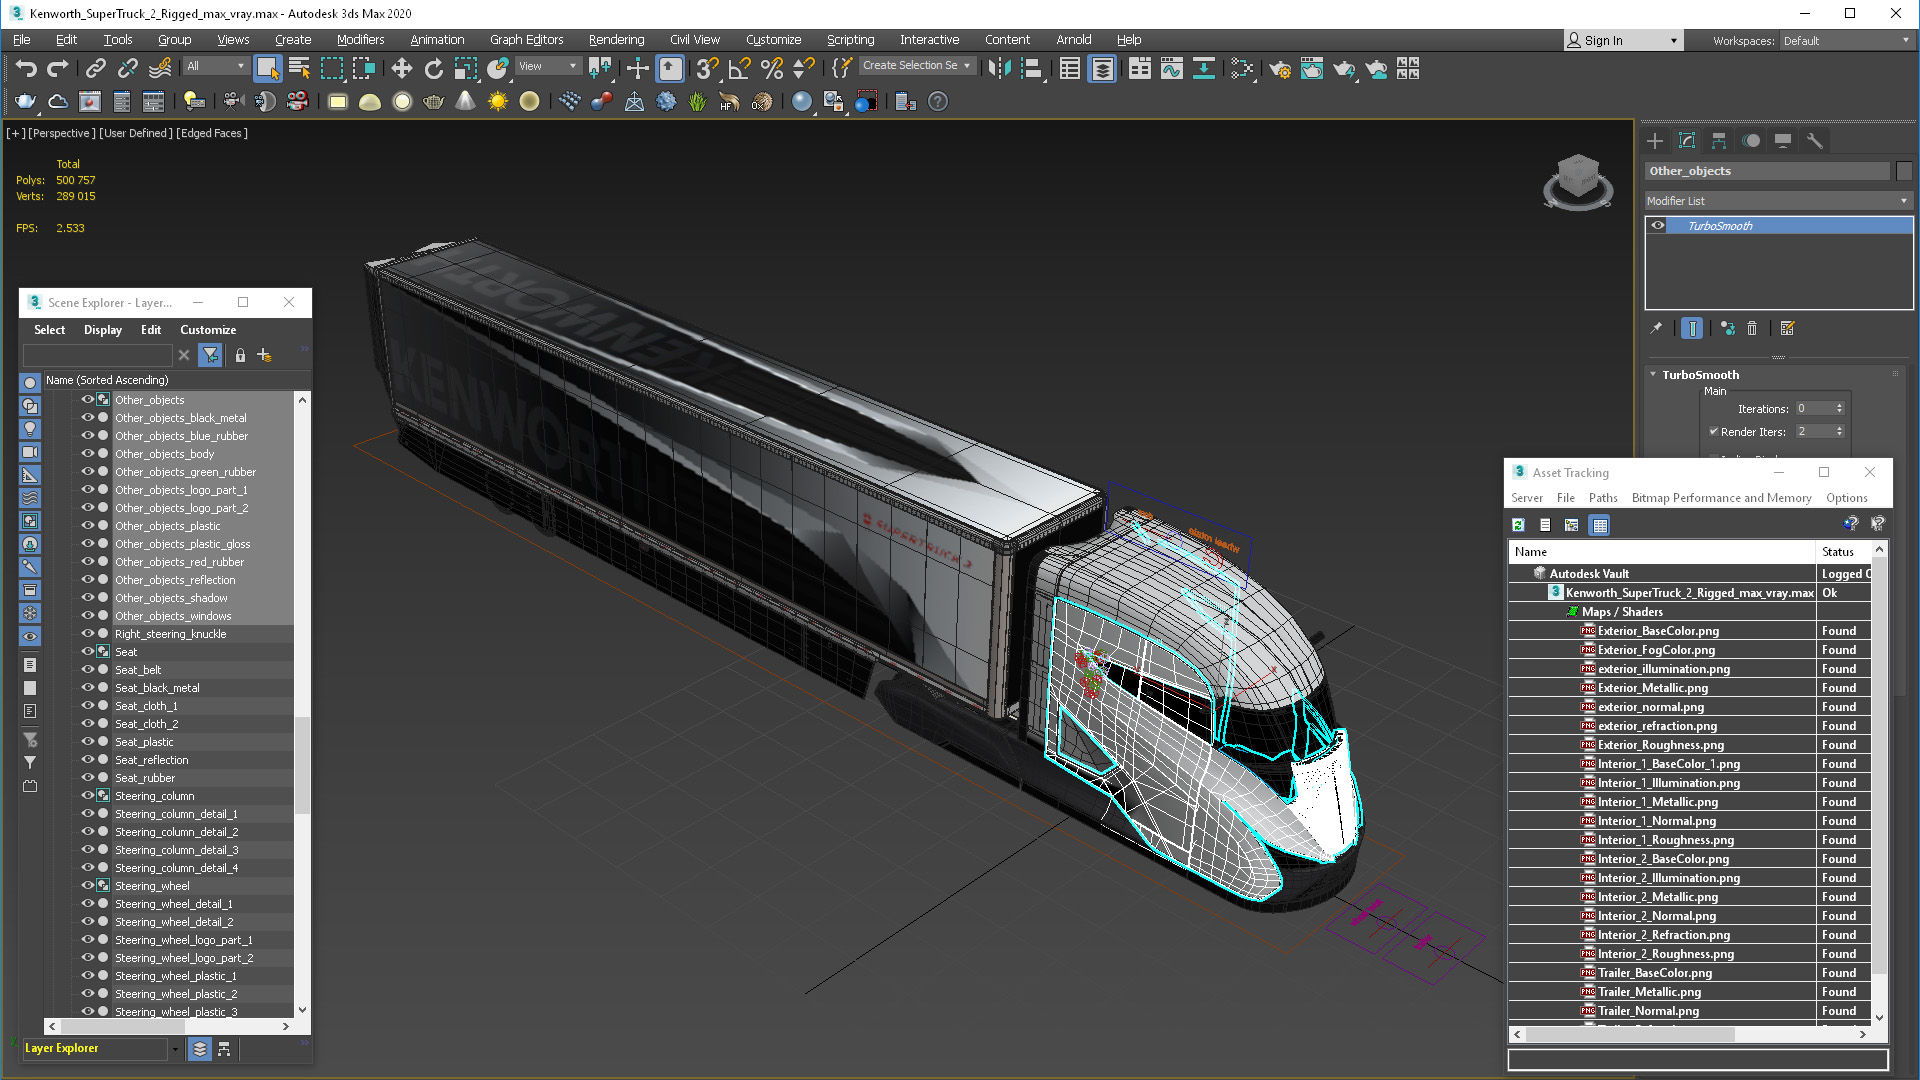Click the Render Production teapot icon
This screenshot has height=1080, width=1920.
click(x=1344, y=68)
